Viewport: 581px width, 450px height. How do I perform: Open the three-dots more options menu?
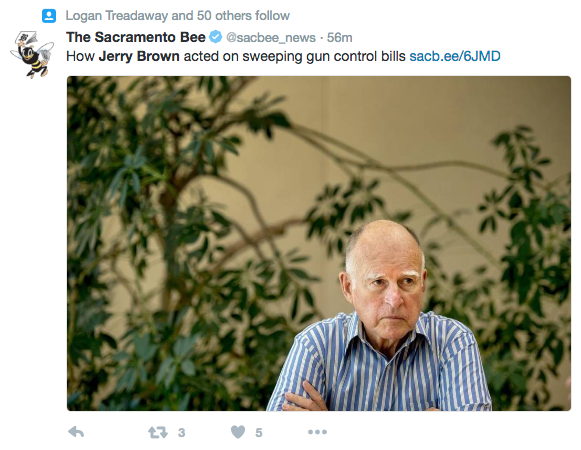tap(318, 432)
